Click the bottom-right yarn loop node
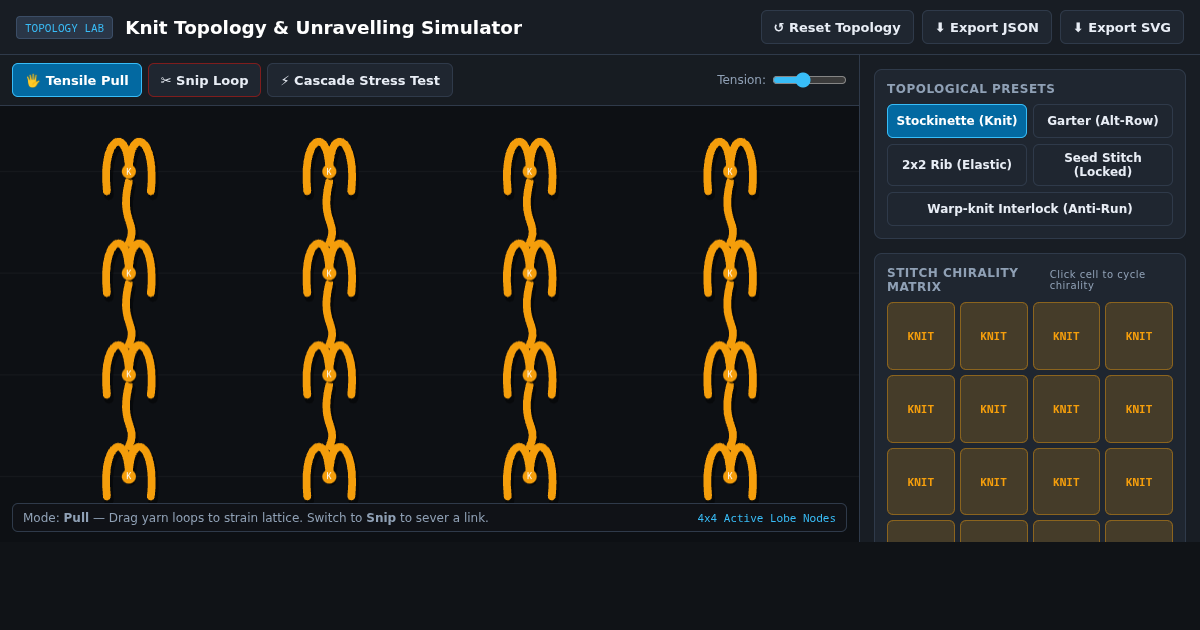 730,477
